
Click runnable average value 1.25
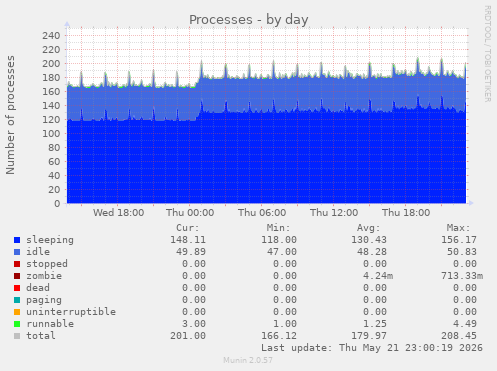[x=375, y=324]
